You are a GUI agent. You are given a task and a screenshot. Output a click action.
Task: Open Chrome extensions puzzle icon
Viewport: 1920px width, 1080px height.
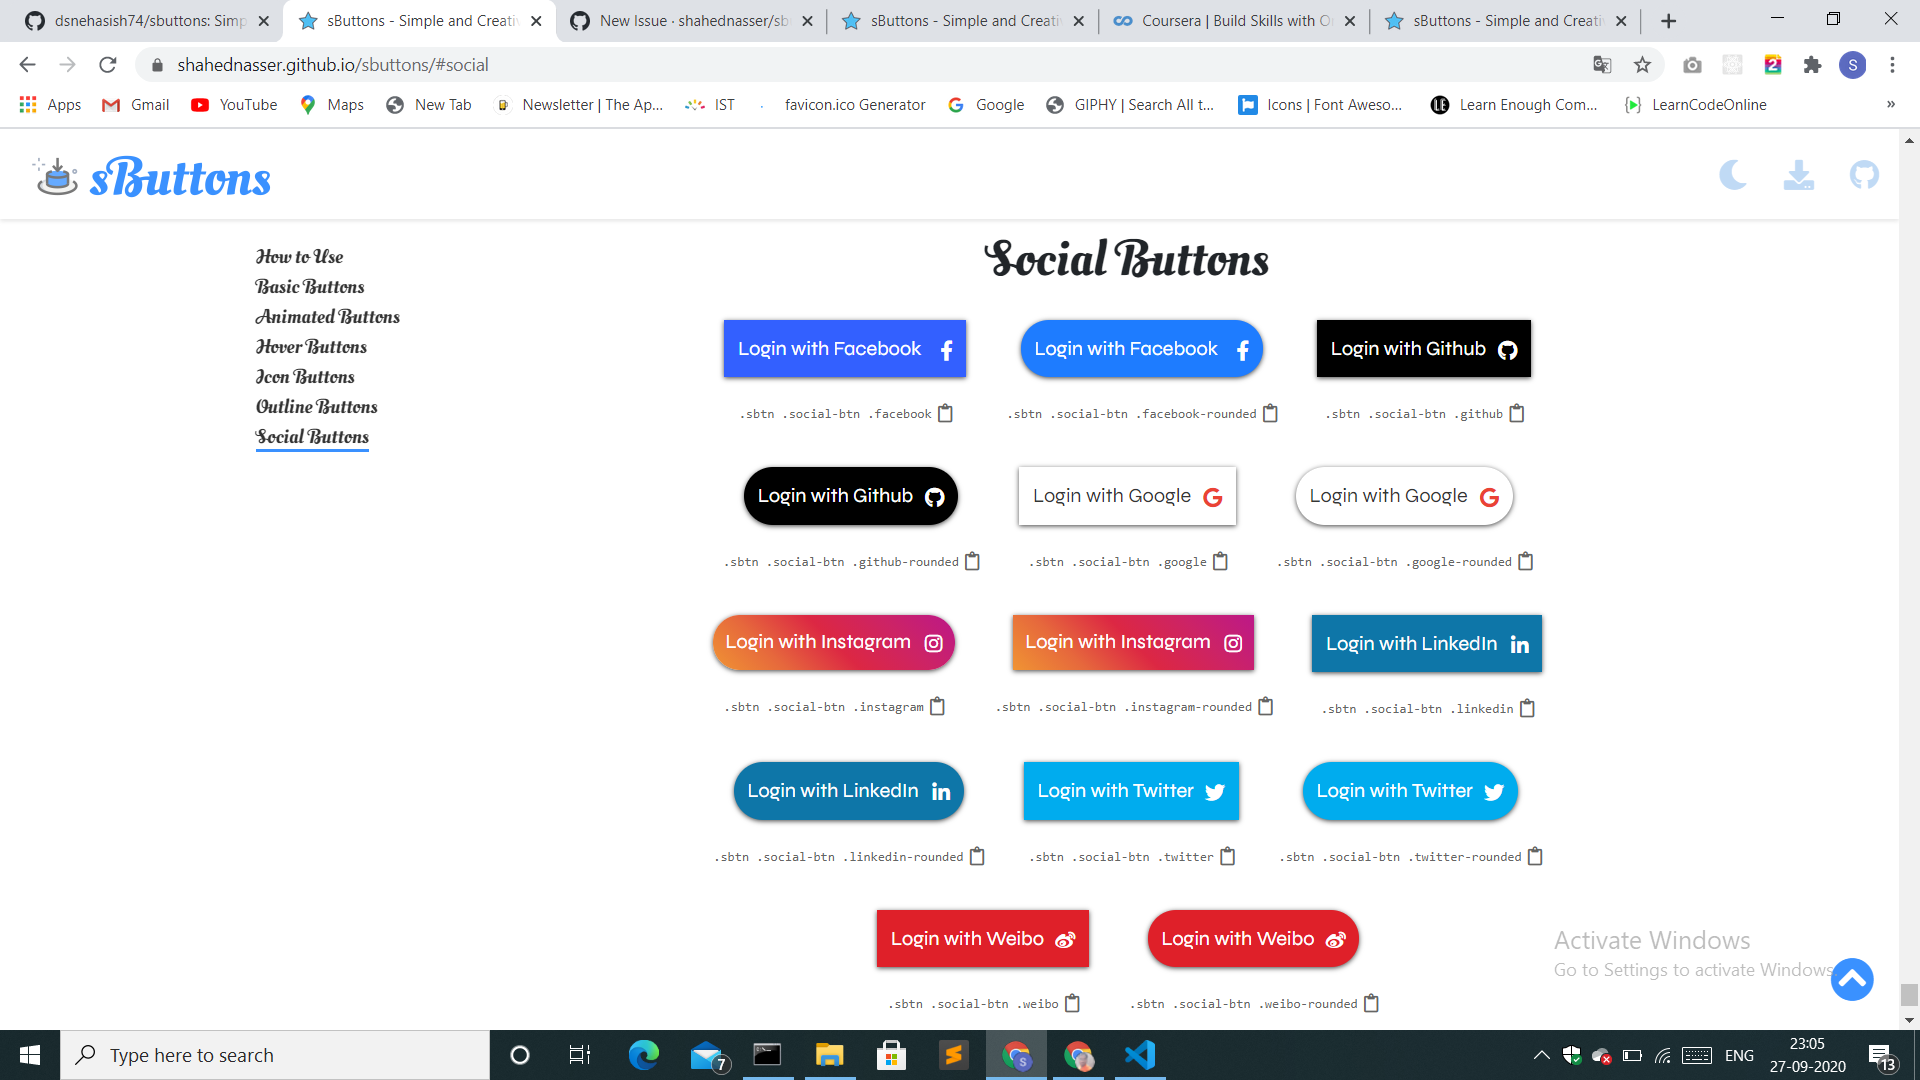[1812, 65]
